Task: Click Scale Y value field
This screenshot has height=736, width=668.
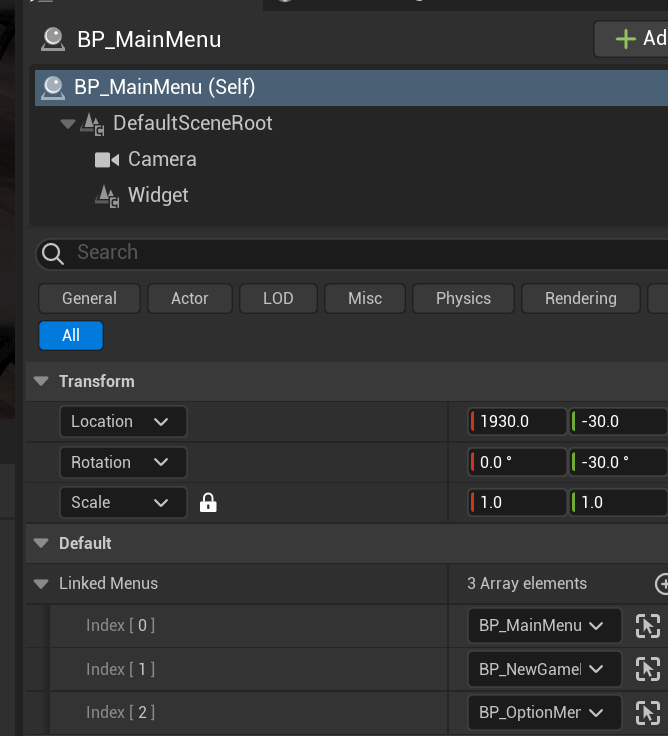Action: click(618, 503)
